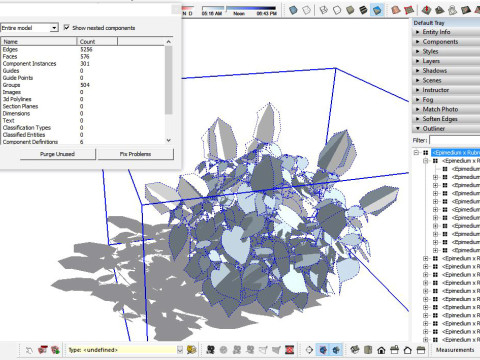The image size is (480, 360).
Task: Expand the Instructor tray panel
Action: (x=447, y=90)
